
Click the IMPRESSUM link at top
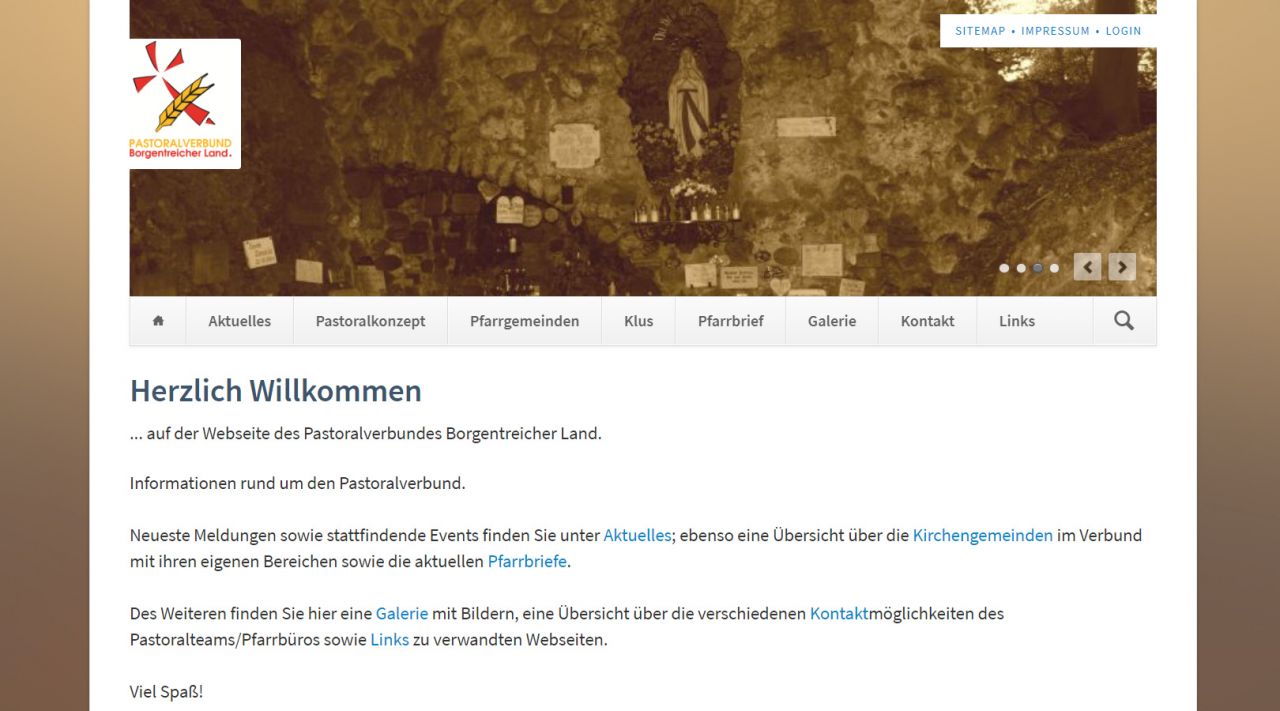(1055, 31)
